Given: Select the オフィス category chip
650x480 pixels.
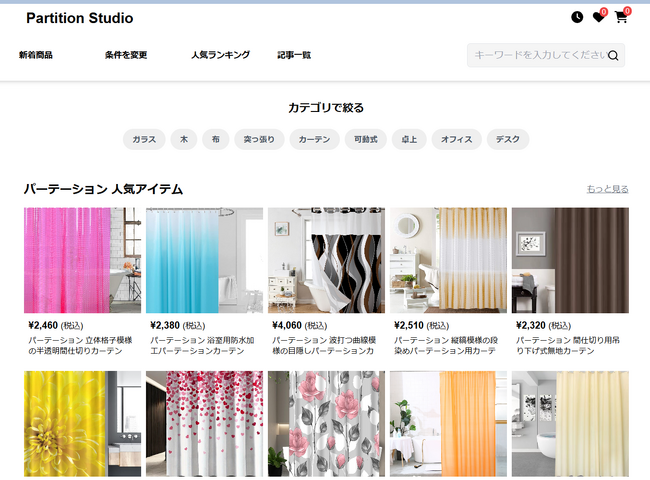Looking at the screenshot, I should pos(456,140).
